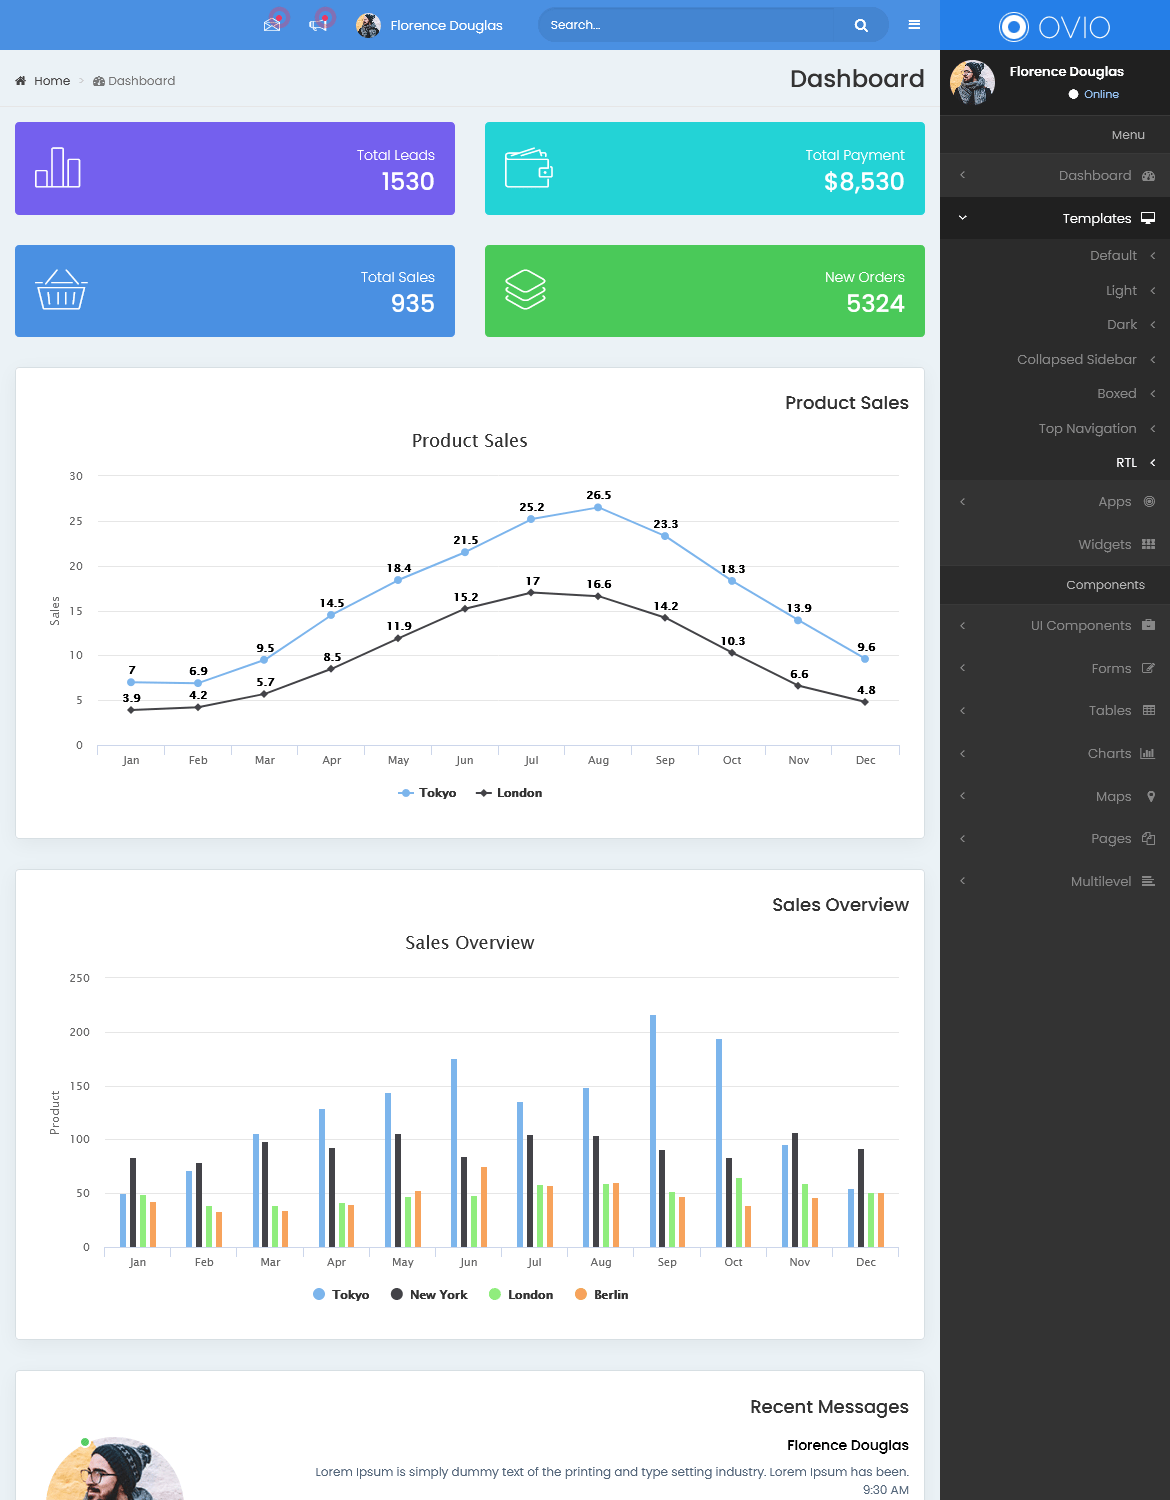Click the London Jul data point 17
Screen dimensions: 1170x1500
(x=531, y=593)
